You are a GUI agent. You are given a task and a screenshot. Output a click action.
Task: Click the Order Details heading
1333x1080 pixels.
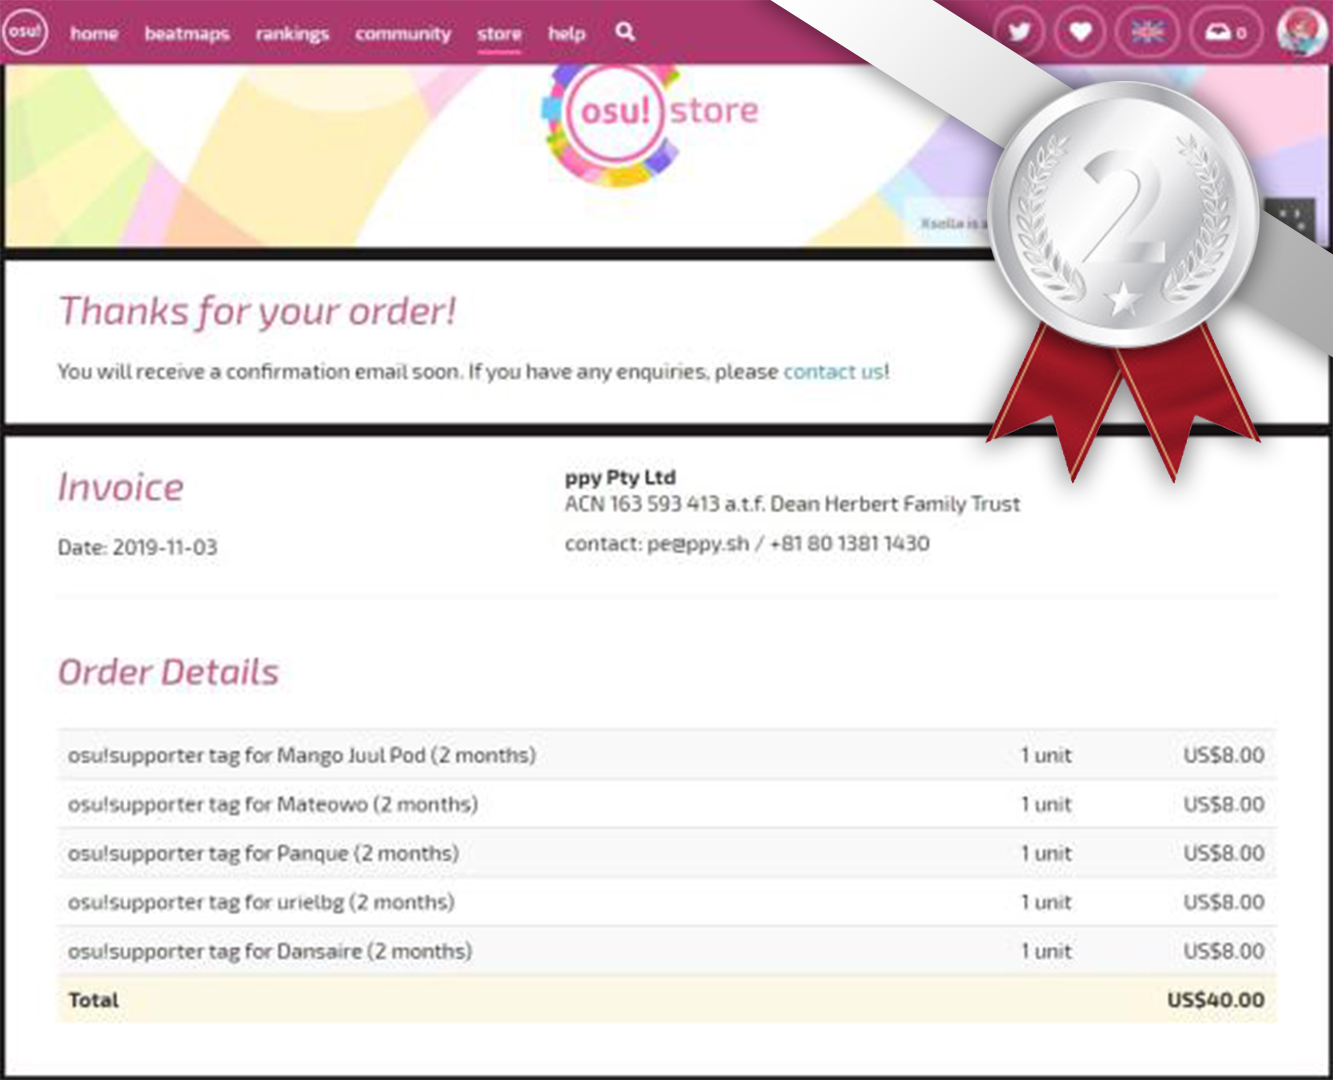[x=168, y=672]
